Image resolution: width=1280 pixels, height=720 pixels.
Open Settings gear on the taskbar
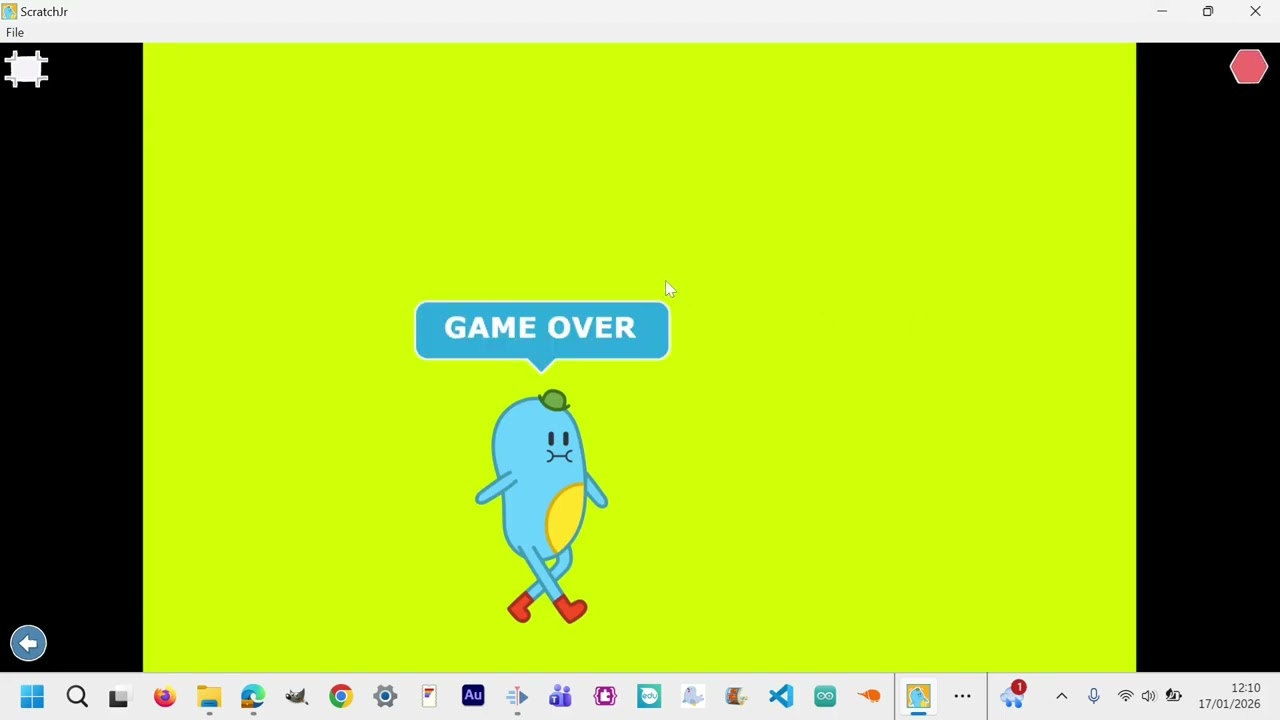[x=385, y=696]
